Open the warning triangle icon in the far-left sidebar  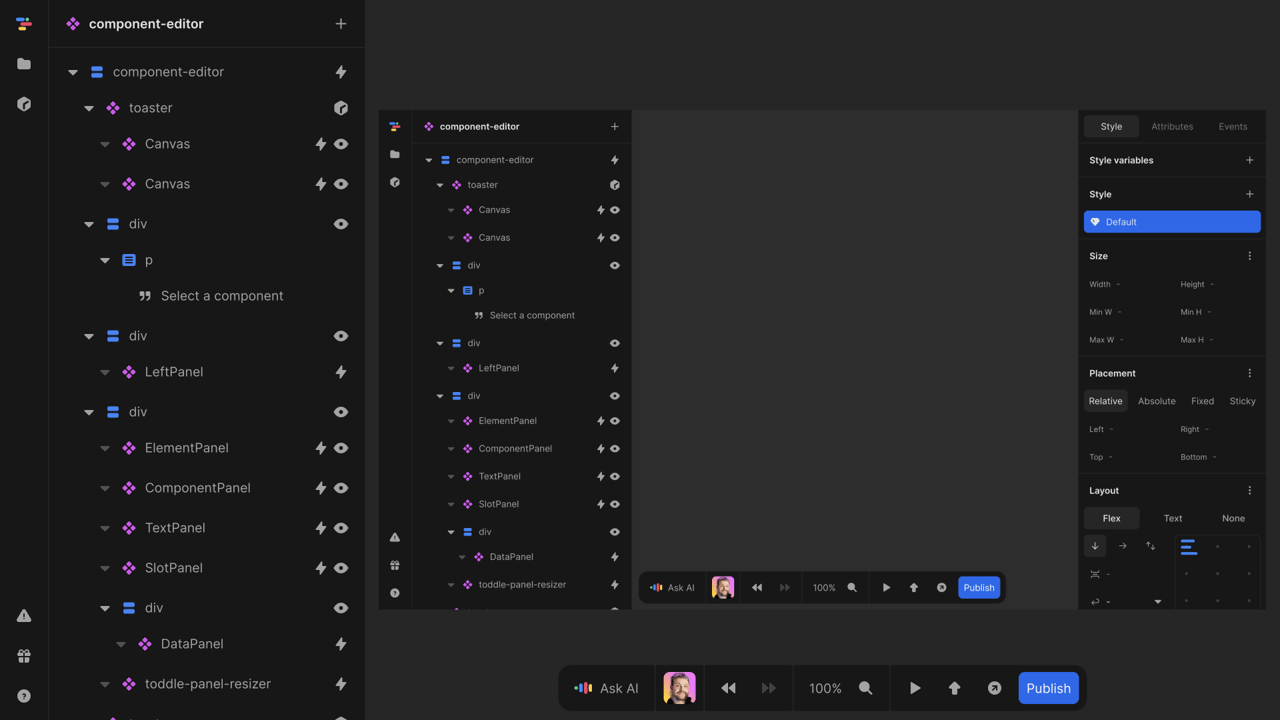24,616
